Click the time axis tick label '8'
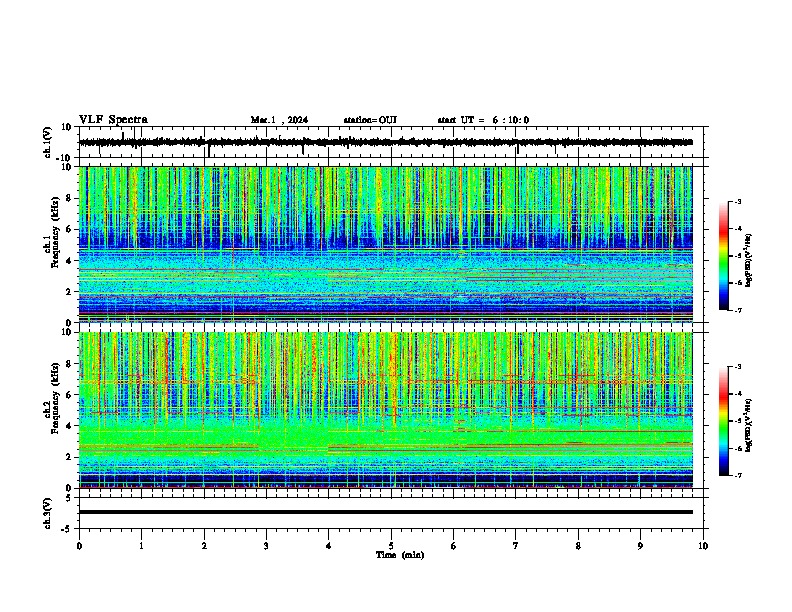 click(x=578, y=546)
